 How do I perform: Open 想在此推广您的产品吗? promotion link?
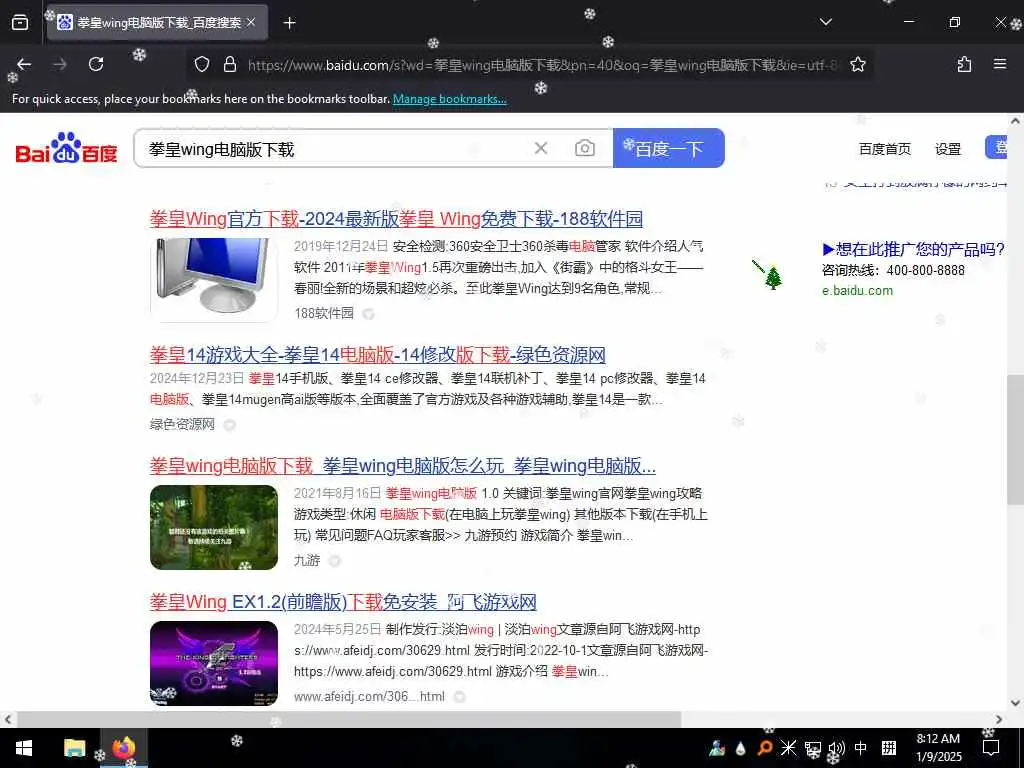click(x=914, y=249)
